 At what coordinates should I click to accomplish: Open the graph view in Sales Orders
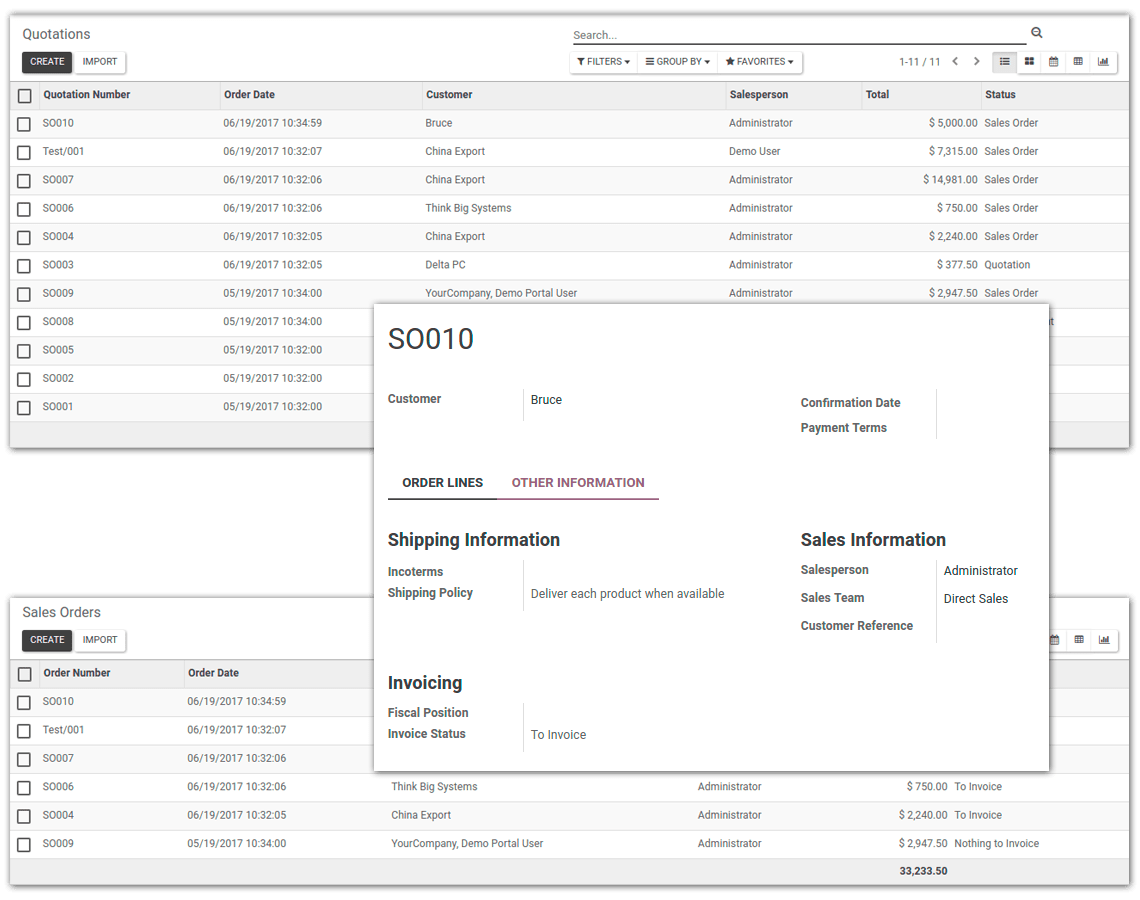1103,639
